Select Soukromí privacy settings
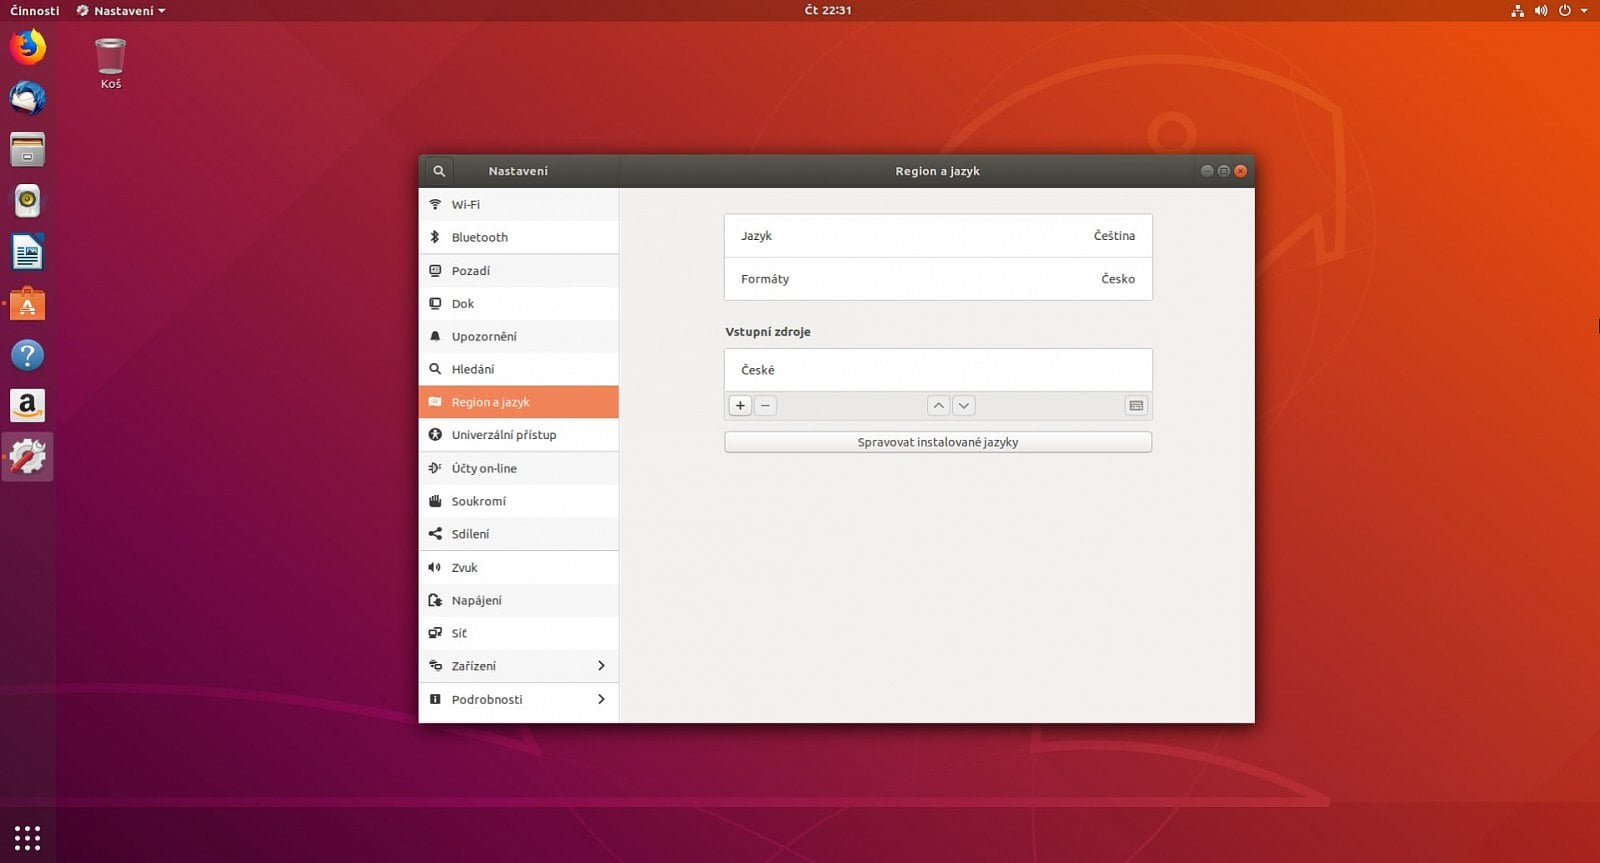Image resolution: width=1600 pixels, height=863 pixels. pos(518,501)
